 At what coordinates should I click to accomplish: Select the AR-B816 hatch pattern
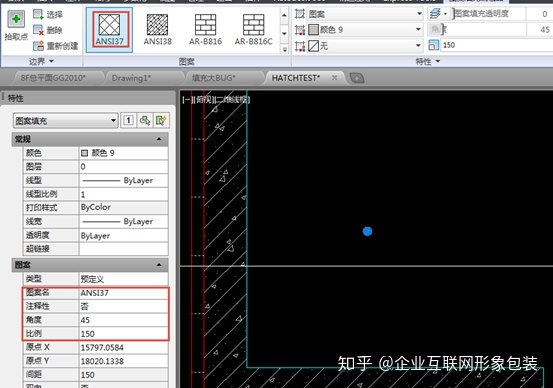[x=205, y=30]
